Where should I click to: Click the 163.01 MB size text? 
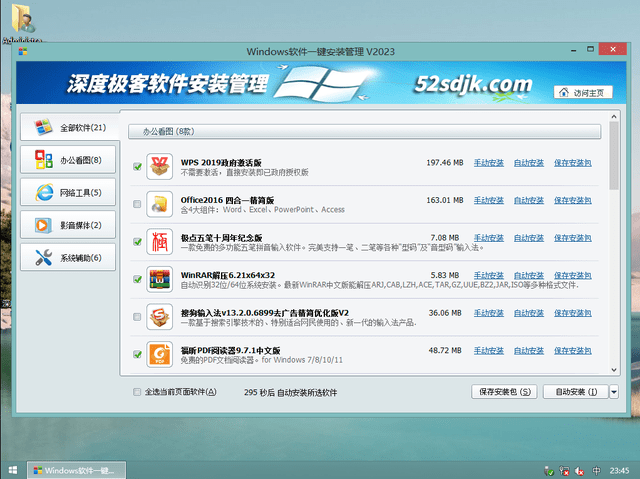point(445,200)
